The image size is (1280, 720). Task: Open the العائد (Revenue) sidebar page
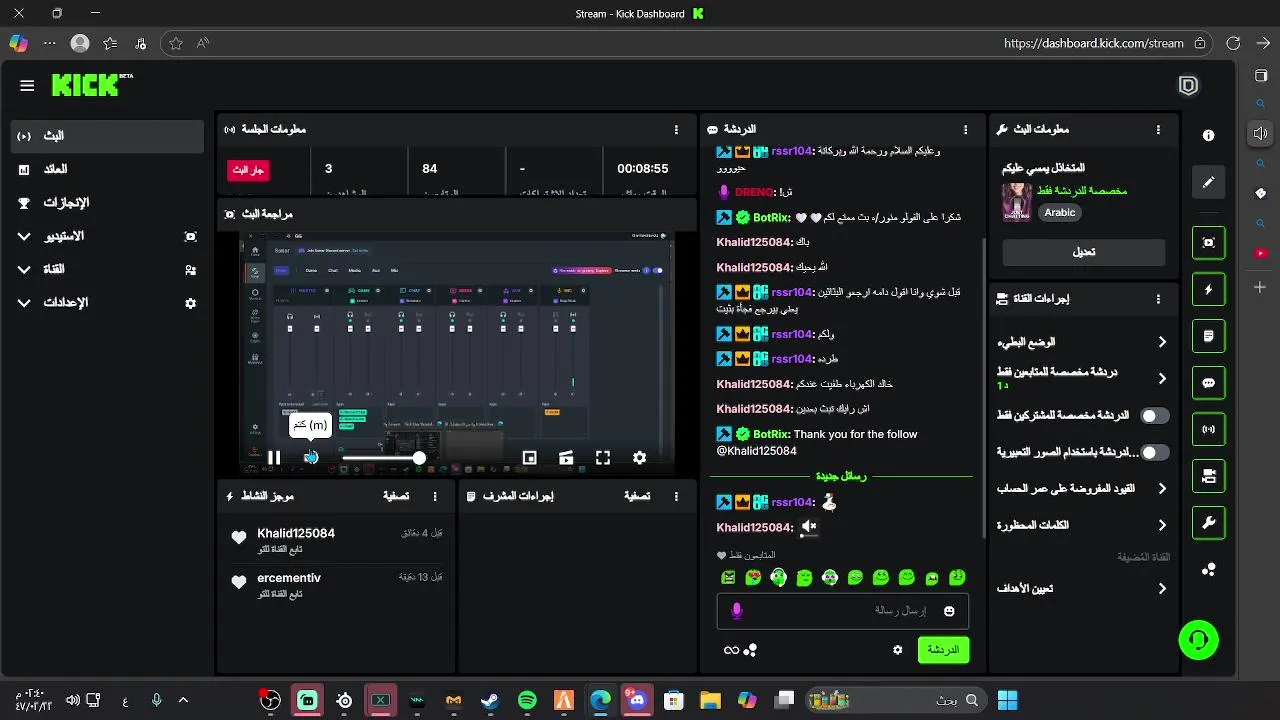click(108, 170)
